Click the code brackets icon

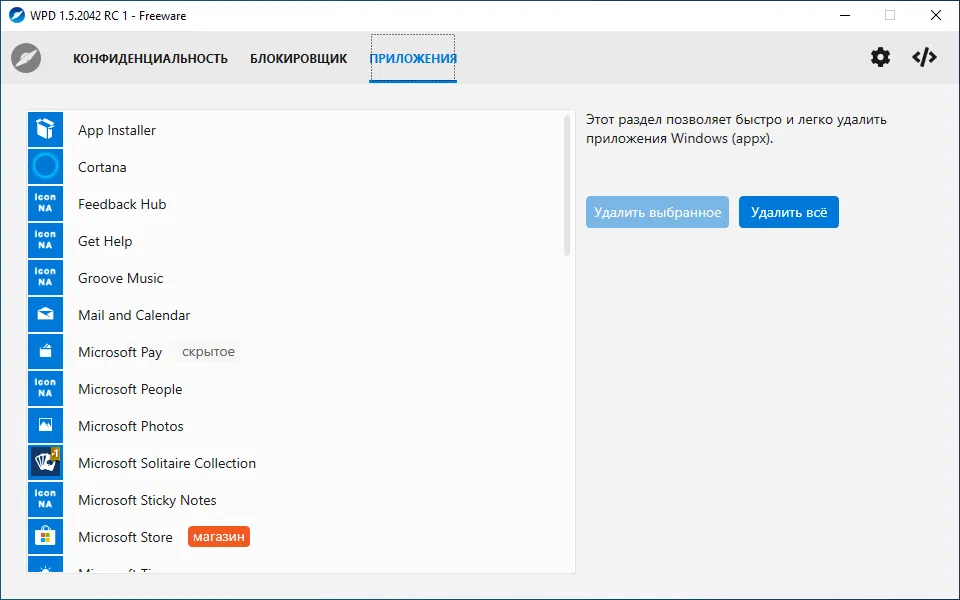coord(924,57)
